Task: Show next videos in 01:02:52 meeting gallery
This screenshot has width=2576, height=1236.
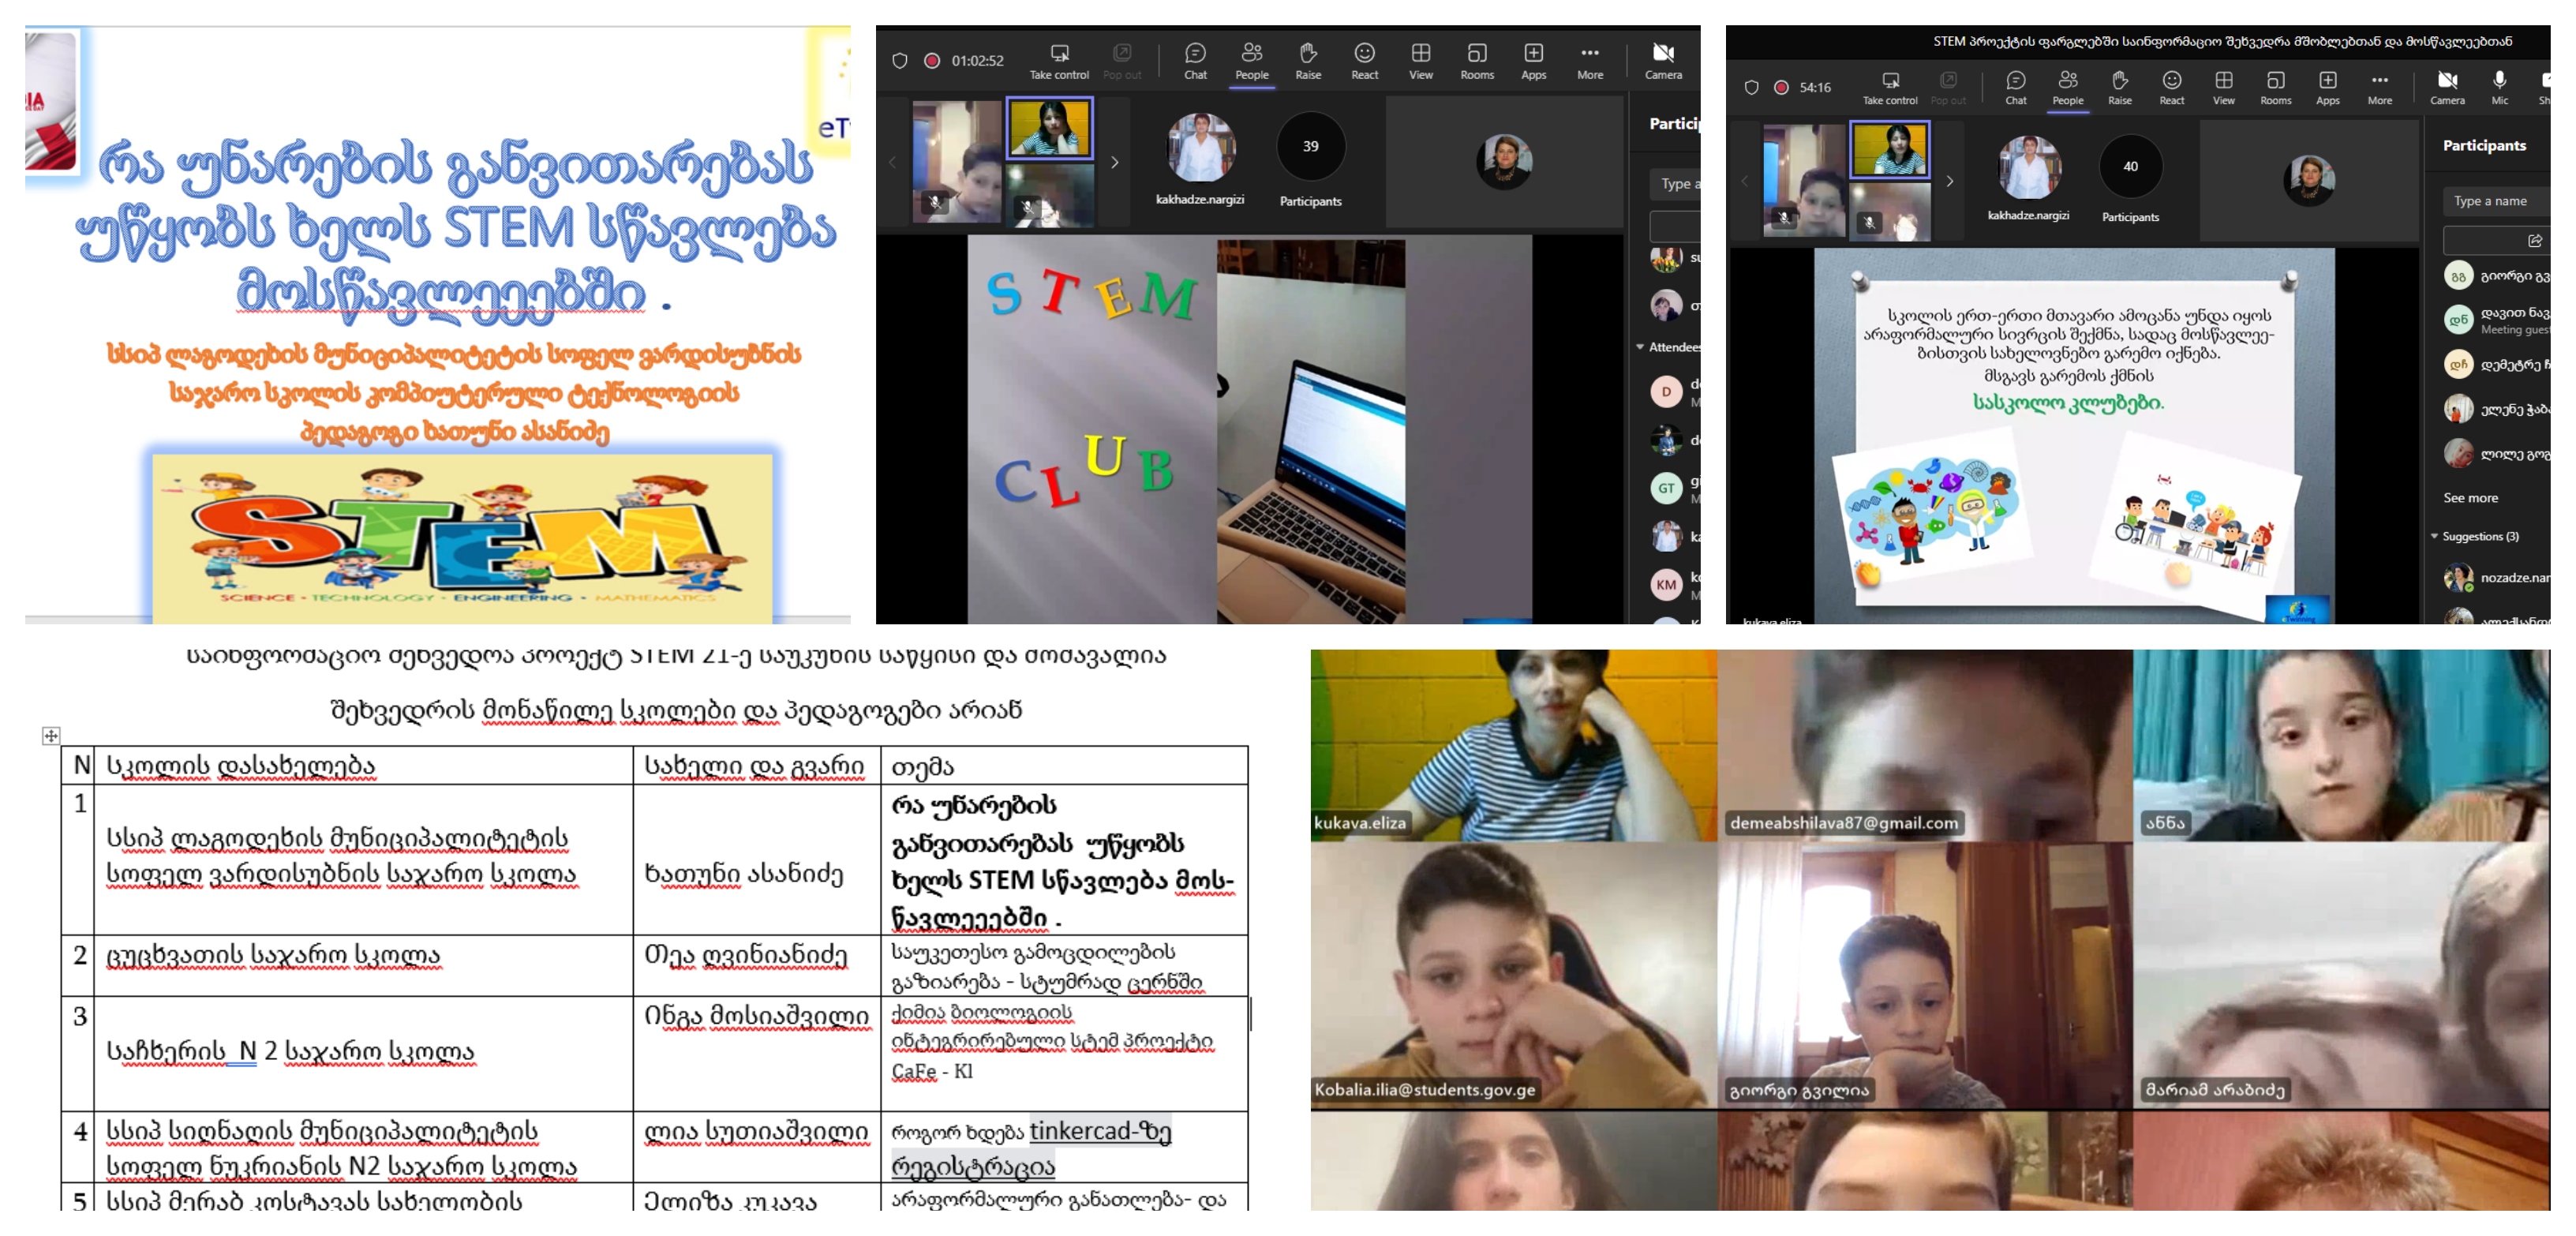Action: (1115, 162)
